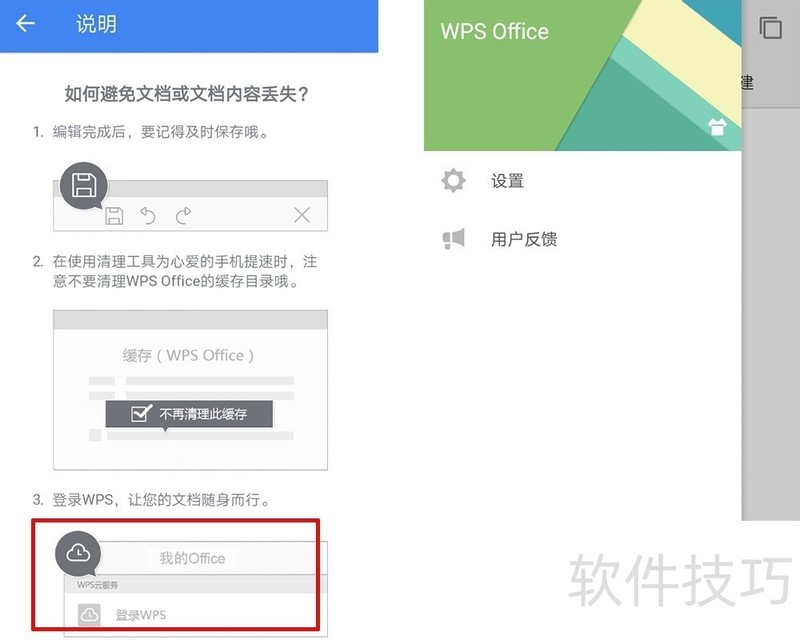Tap the WPS云服务 section label
Screen dimensions: 800x640
(x=97, y=585)
